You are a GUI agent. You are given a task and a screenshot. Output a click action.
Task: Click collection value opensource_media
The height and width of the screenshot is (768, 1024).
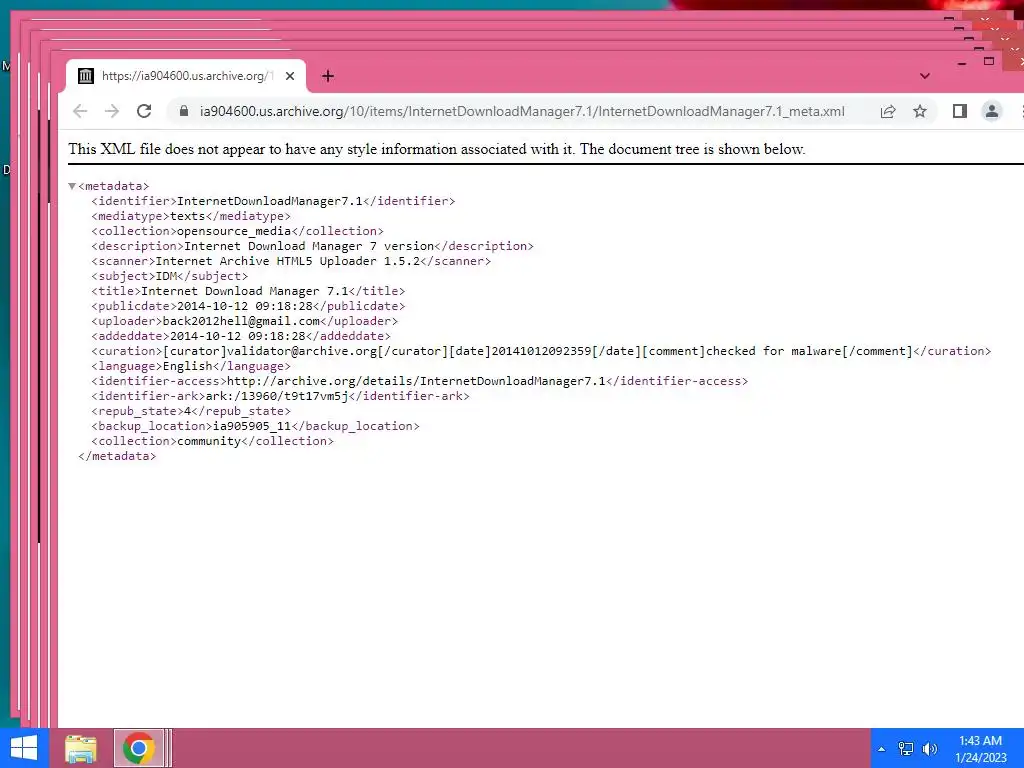(x=234, y=231)
